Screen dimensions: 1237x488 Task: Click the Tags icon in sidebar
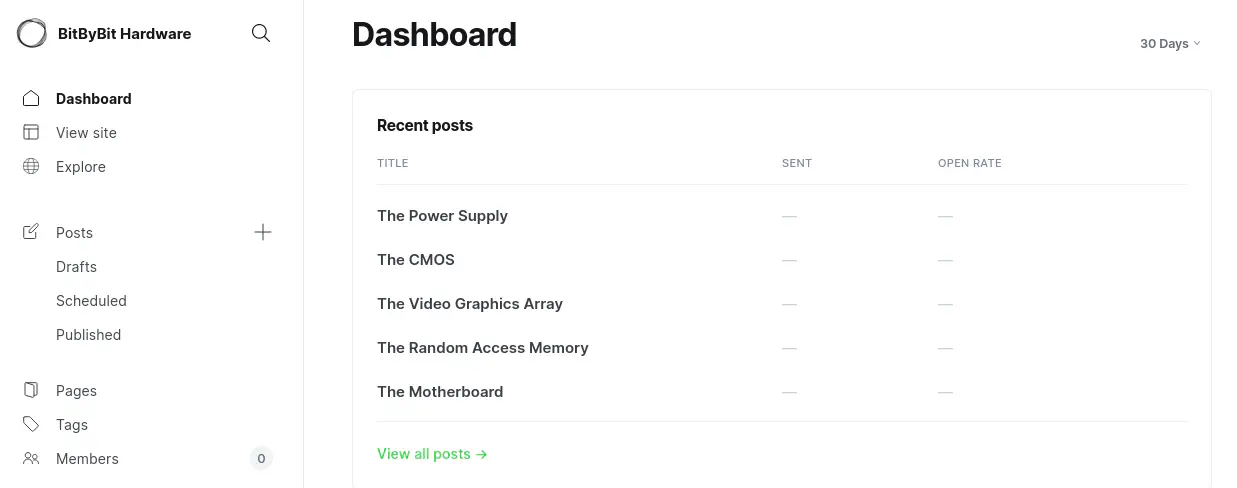(31, 425)
